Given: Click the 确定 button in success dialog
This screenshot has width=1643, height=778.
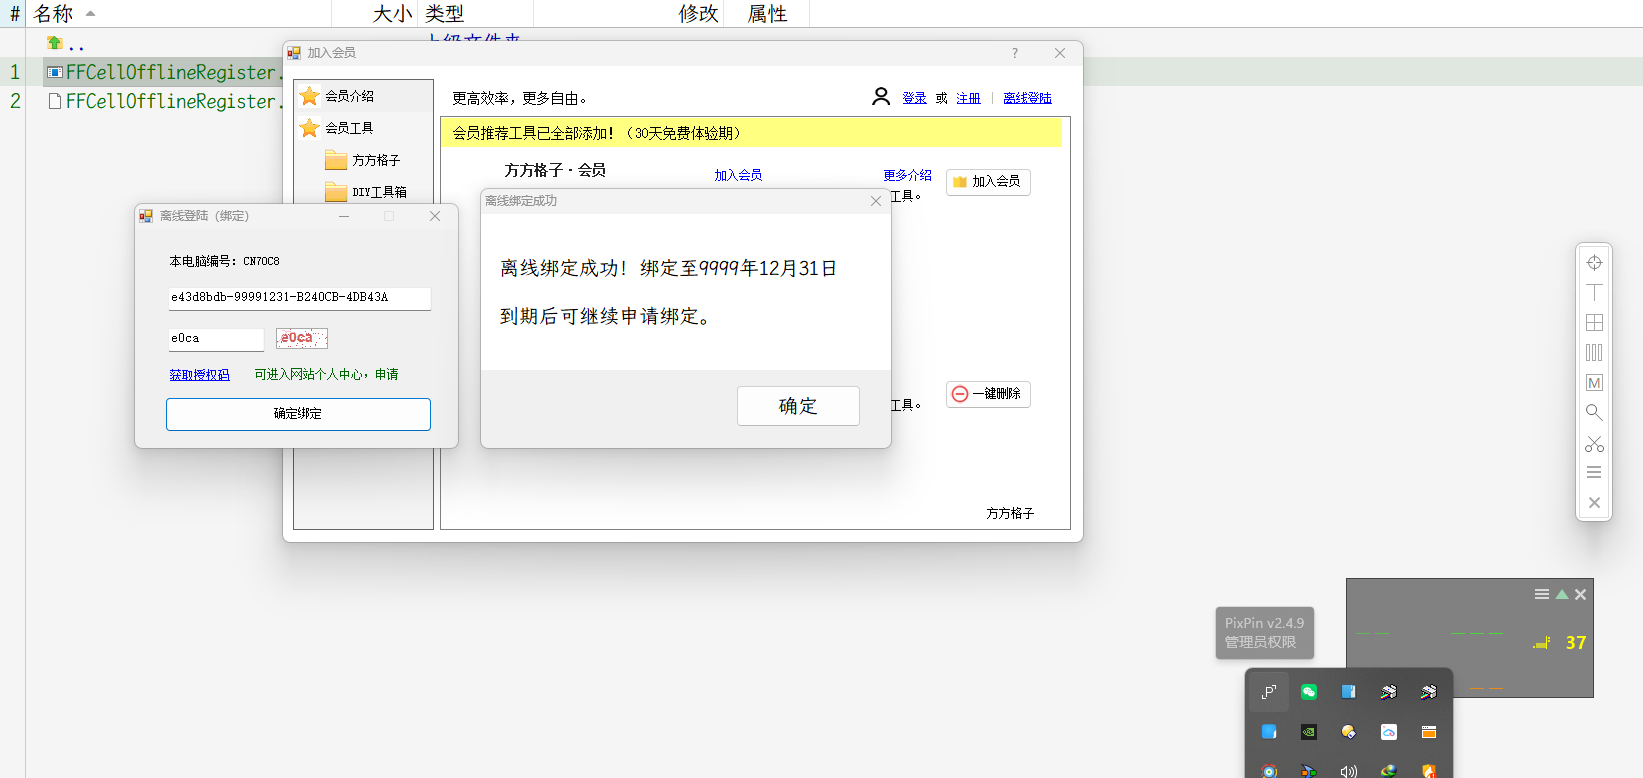Looking at the screenshot, I should click(x=798, y=406).
